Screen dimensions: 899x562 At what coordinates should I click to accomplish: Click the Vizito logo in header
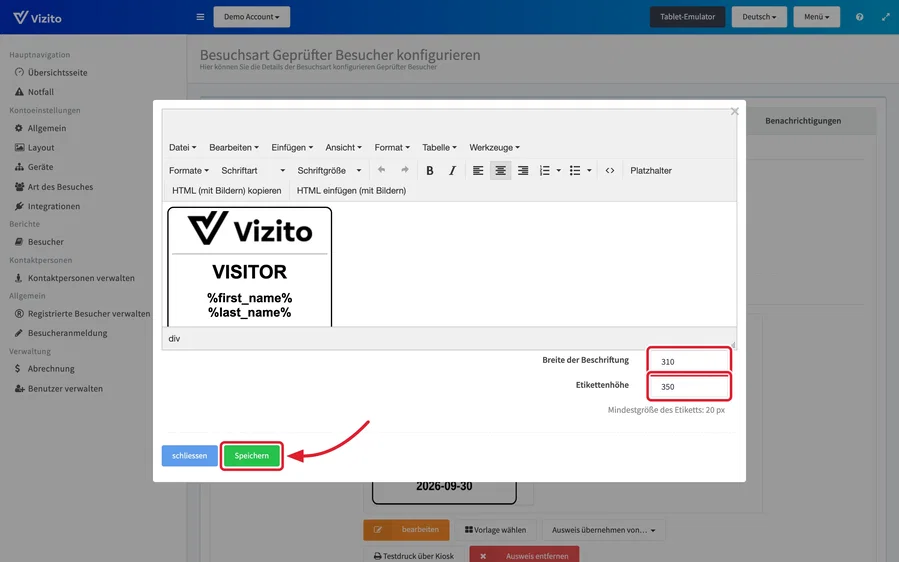pos(37,17)
